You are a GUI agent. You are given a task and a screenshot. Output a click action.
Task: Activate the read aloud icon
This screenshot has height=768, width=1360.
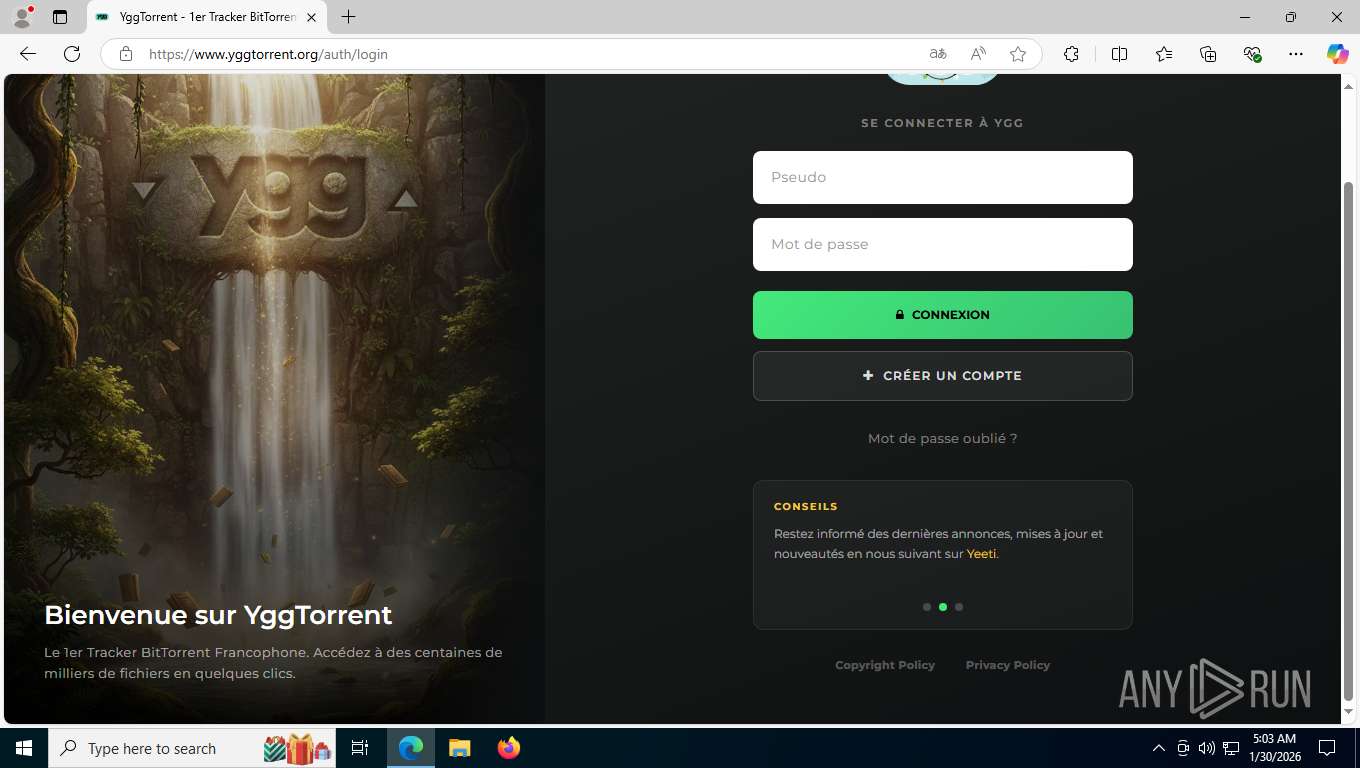coord(978,54)
